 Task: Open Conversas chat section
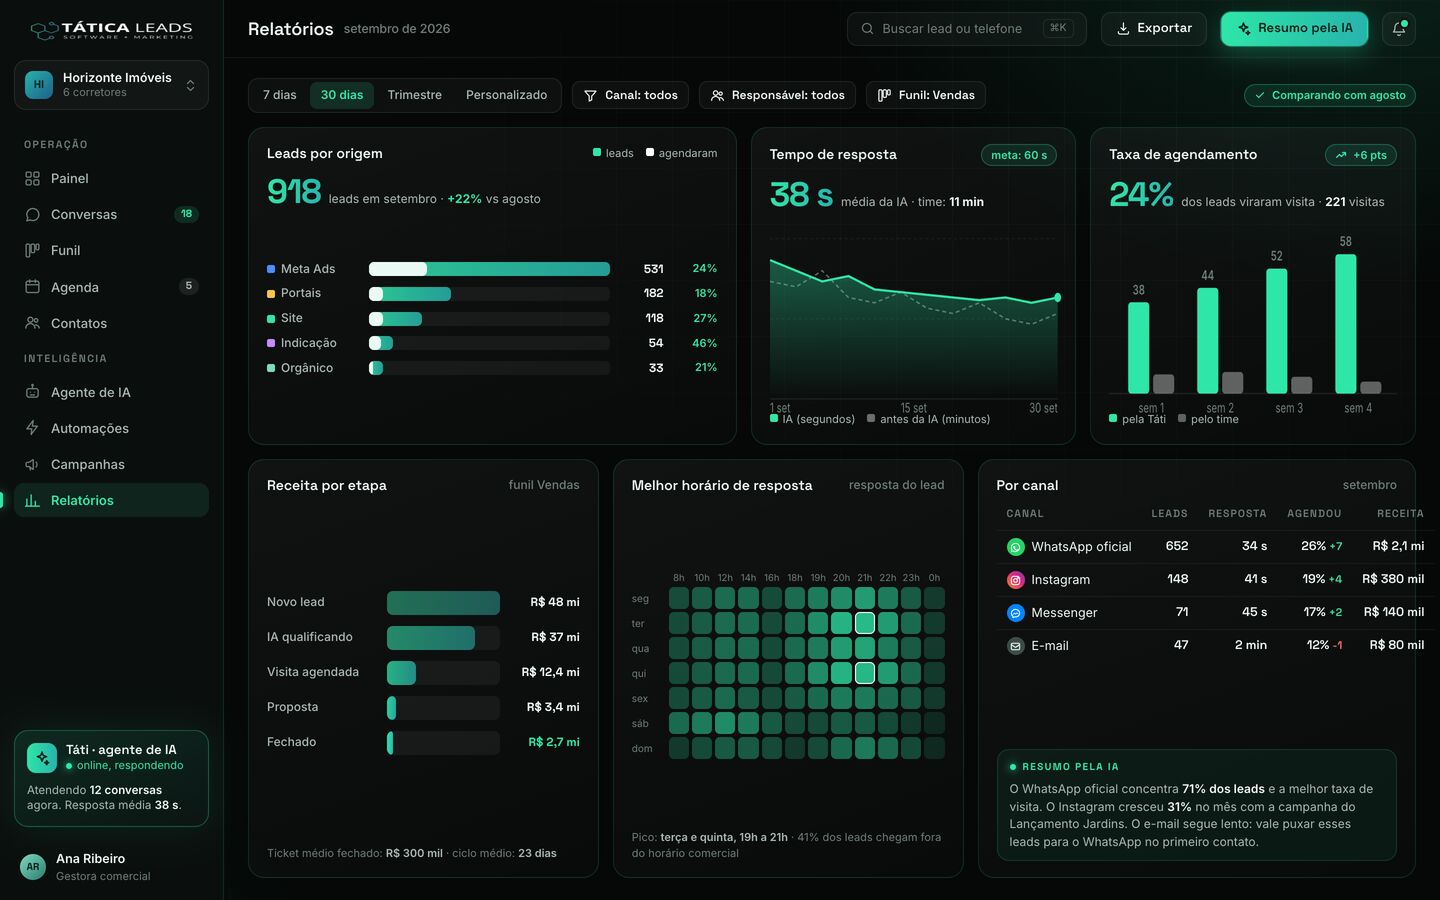pos(111,214)
